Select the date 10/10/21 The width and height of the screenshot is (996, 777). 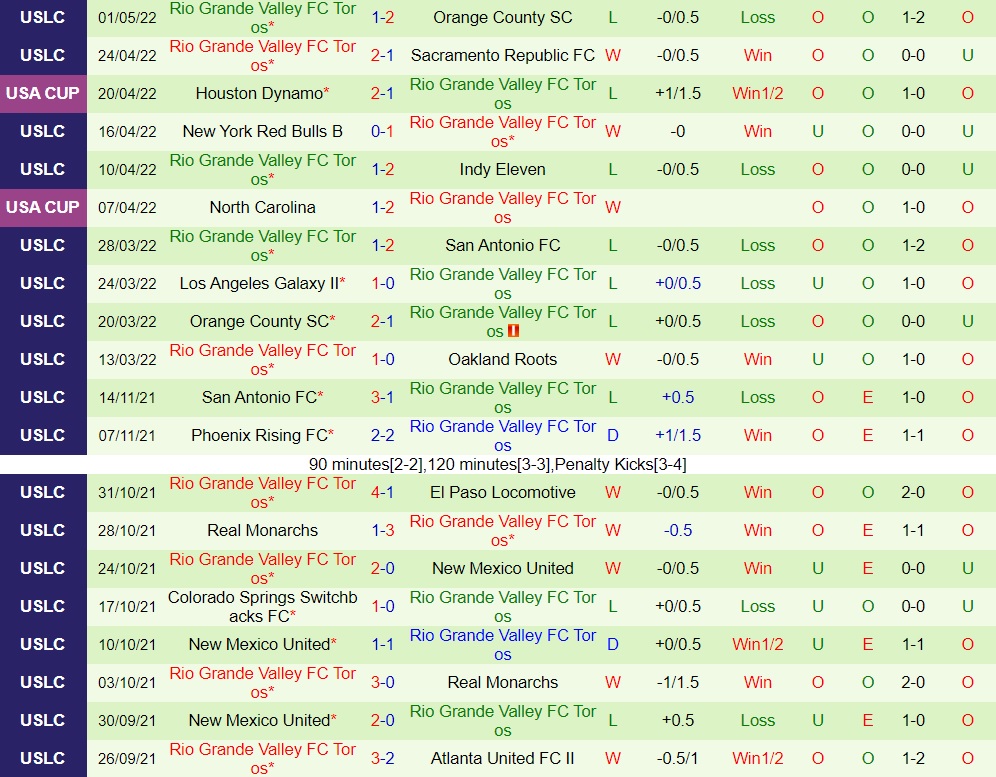pos(127,645)
